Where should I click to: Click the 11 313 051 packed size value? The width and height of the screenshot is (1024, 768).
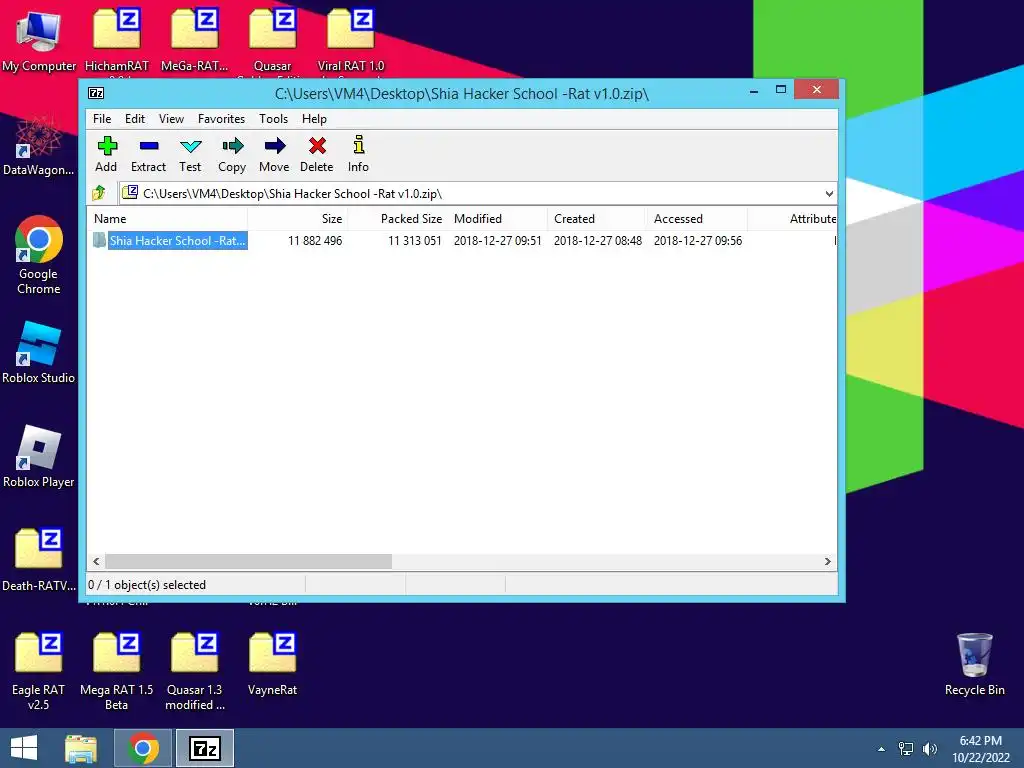point(415,240)
